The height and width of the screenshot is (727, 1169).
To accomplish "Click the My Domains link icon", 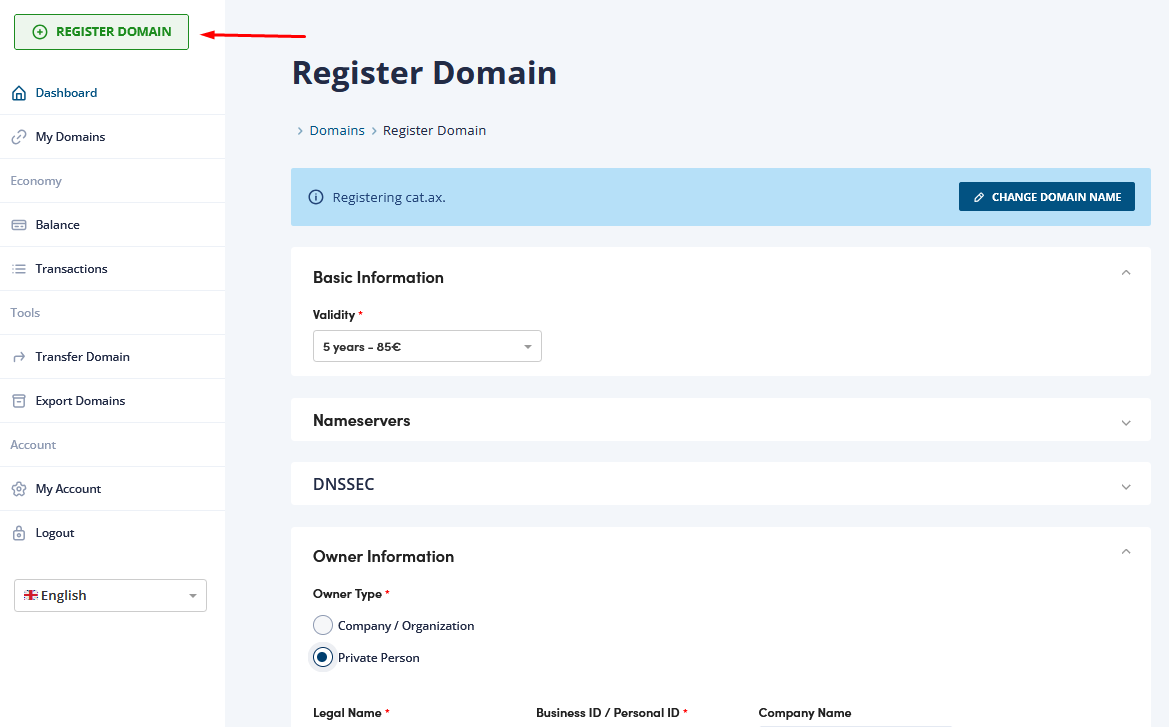I will (x=18, y=137).
